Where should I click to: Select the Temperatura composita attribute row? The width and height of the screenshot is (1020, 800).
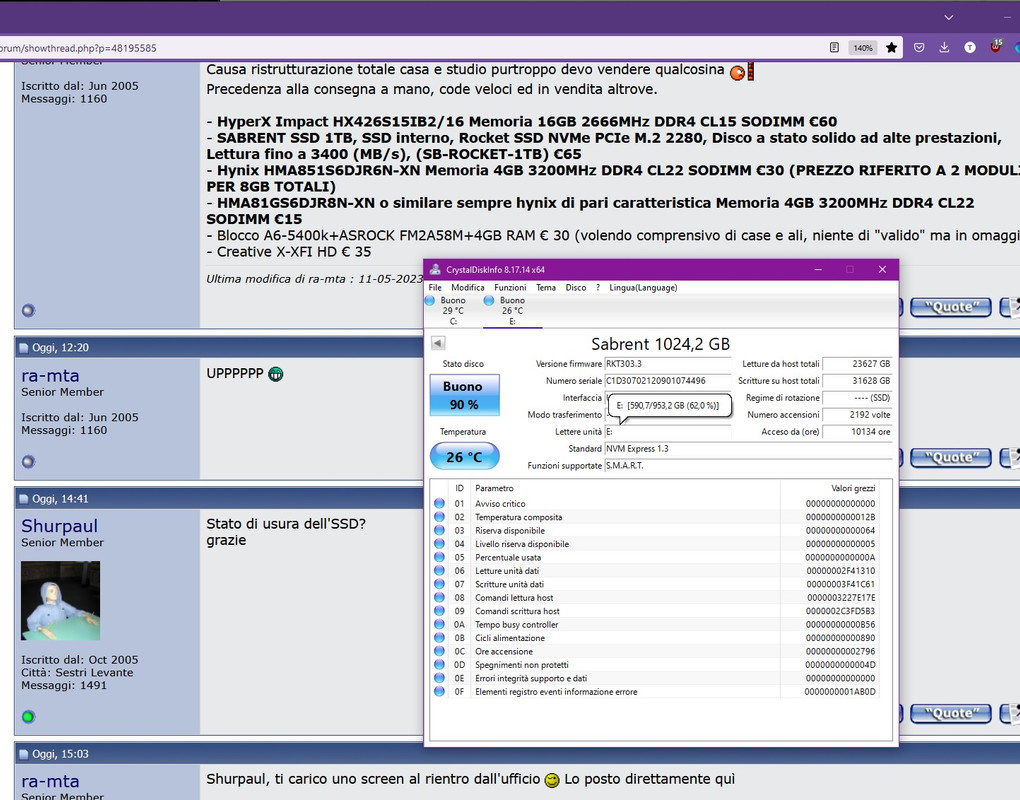pos(655,517)
